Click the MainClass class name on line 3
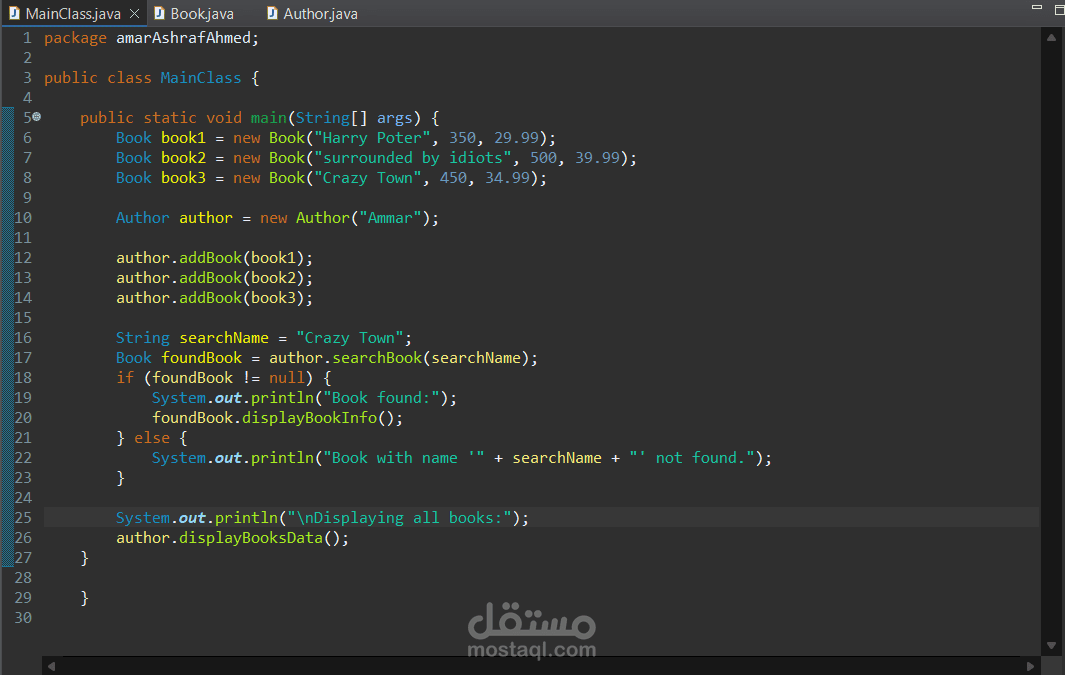1065x675 pixels. [200, 78]
